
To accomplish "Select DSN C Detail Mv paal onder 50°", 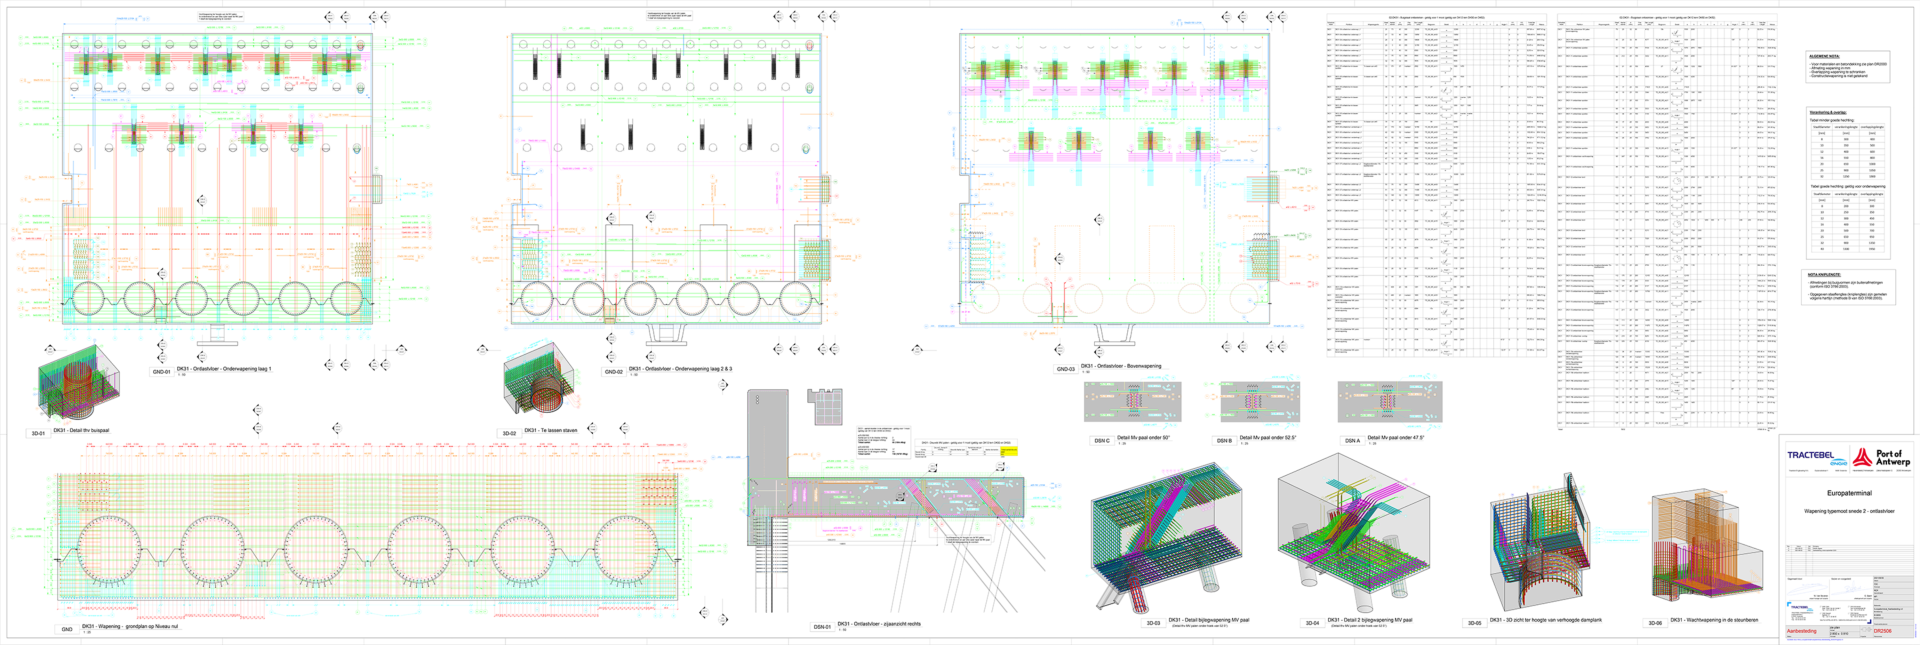I will (x=1133, y=401).
